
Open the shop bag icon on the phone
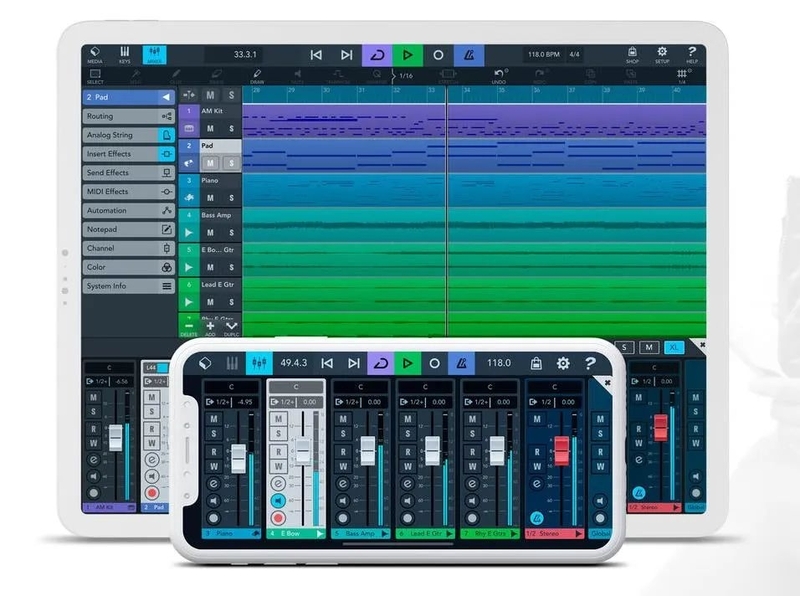pyautogui.click(x=536, y=363)
